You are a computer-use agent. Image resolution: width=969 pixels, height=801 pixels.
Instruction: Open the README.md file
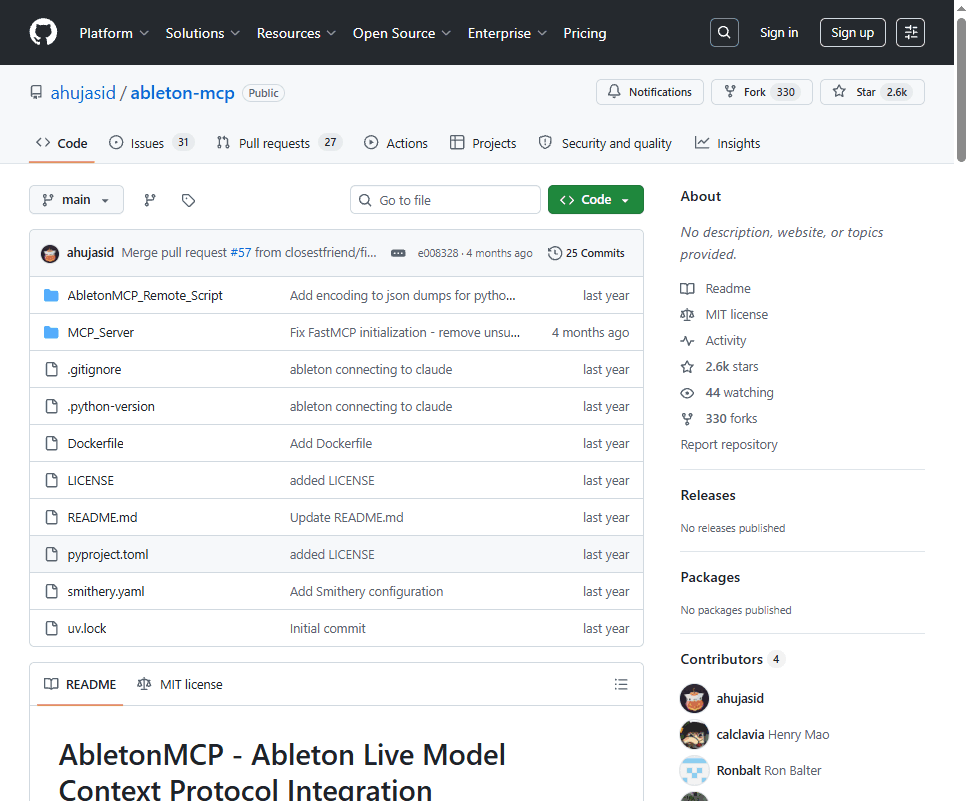point(102,518)
